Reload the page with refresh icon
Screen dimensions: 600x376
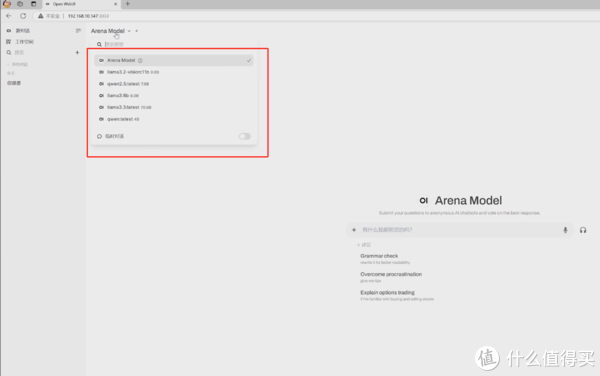click(23, 16)
